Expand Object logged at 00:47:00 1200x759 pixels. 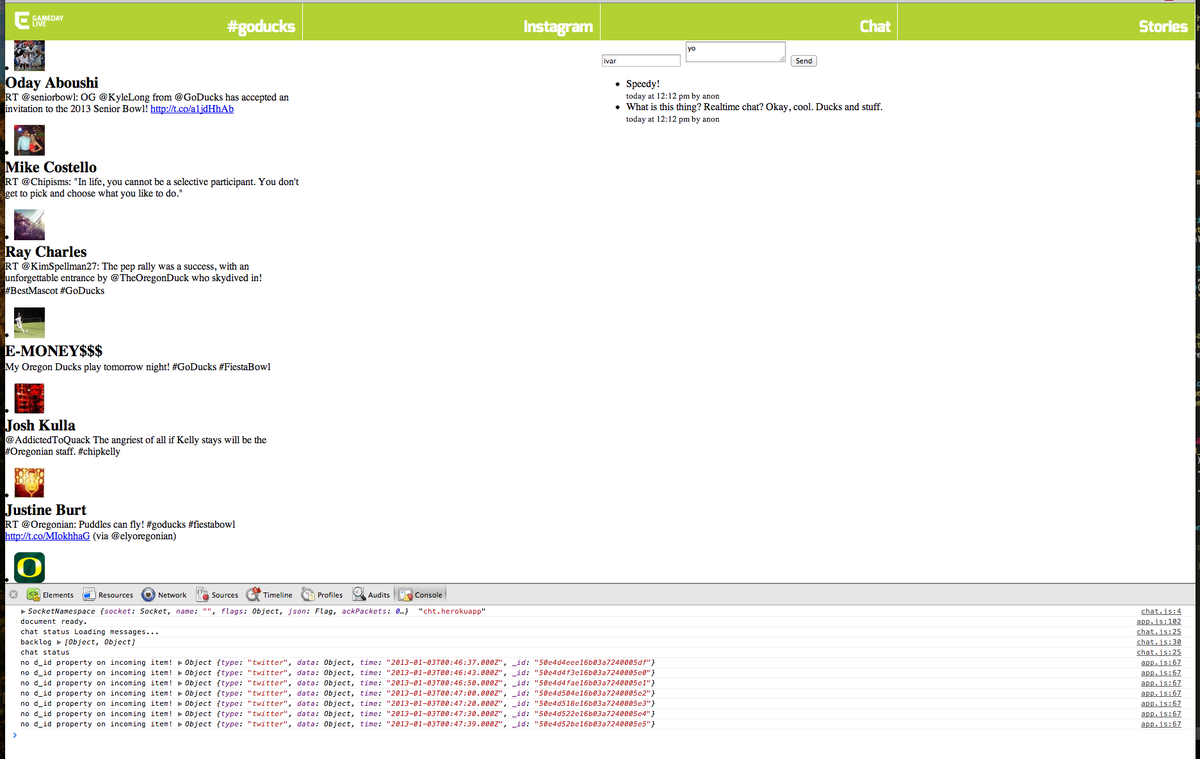pos(180,693)
